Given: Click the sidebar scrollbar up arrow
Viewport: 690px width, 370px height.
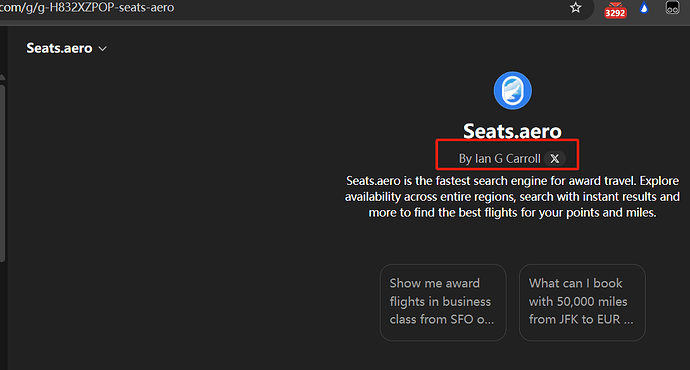Looking at the screenshot, I should click(x=2, y=77).
